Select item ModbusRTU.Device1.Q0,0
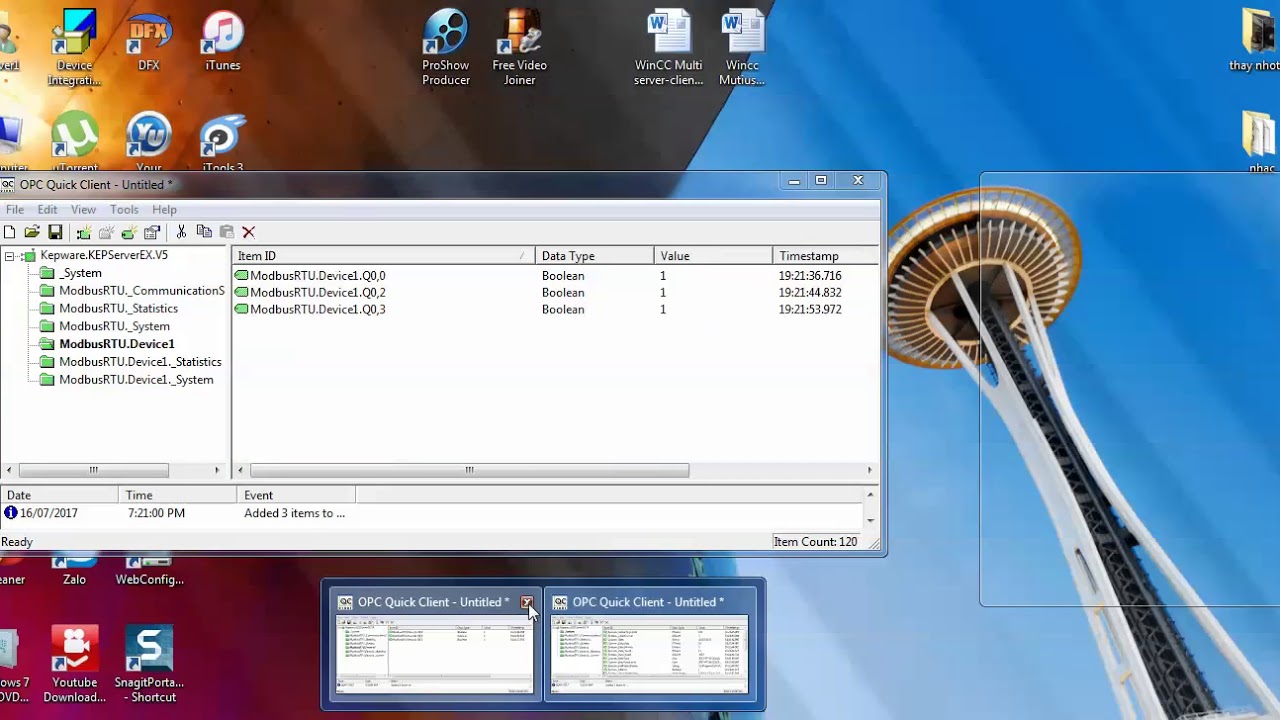This screenshot has width=1280, height=720. point(317,276)
